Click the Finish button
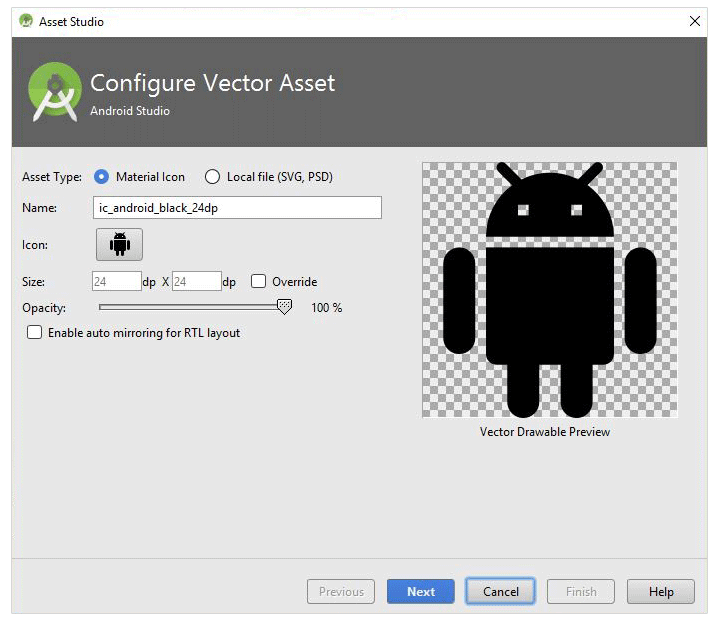 (x=581, y=591)
